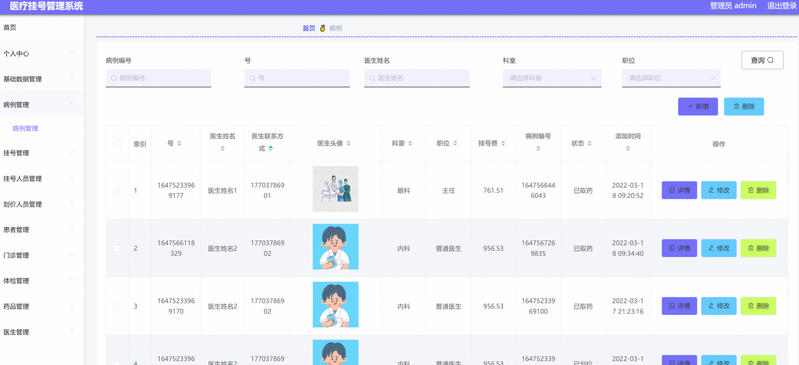The image size is (799, 365).
Task: Sort by 医生头像 column sort icon
Action: (x=349, y=144)
